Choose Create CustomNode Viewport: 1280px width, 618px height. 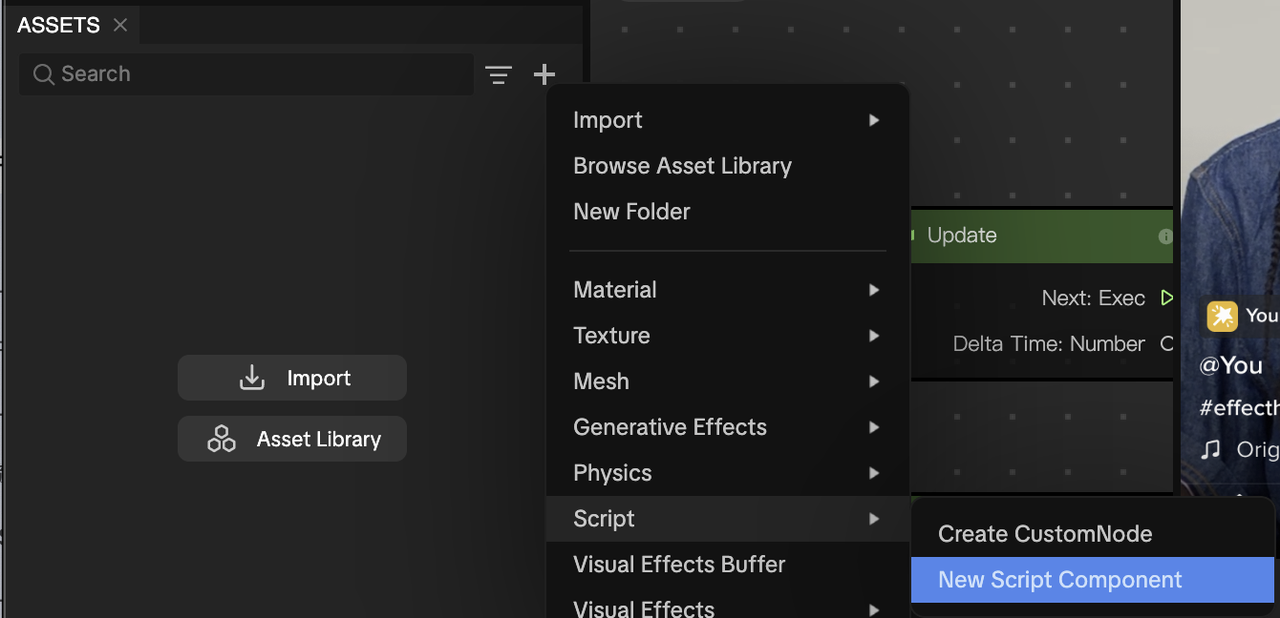[1093, 534]
